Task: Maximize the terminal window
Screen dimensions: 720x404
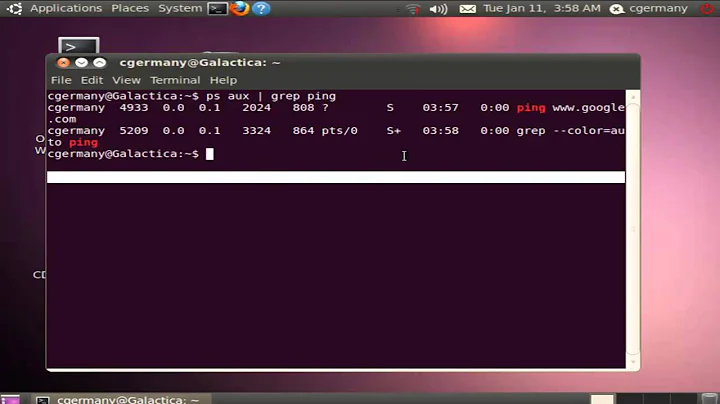Action: [100, 62]
